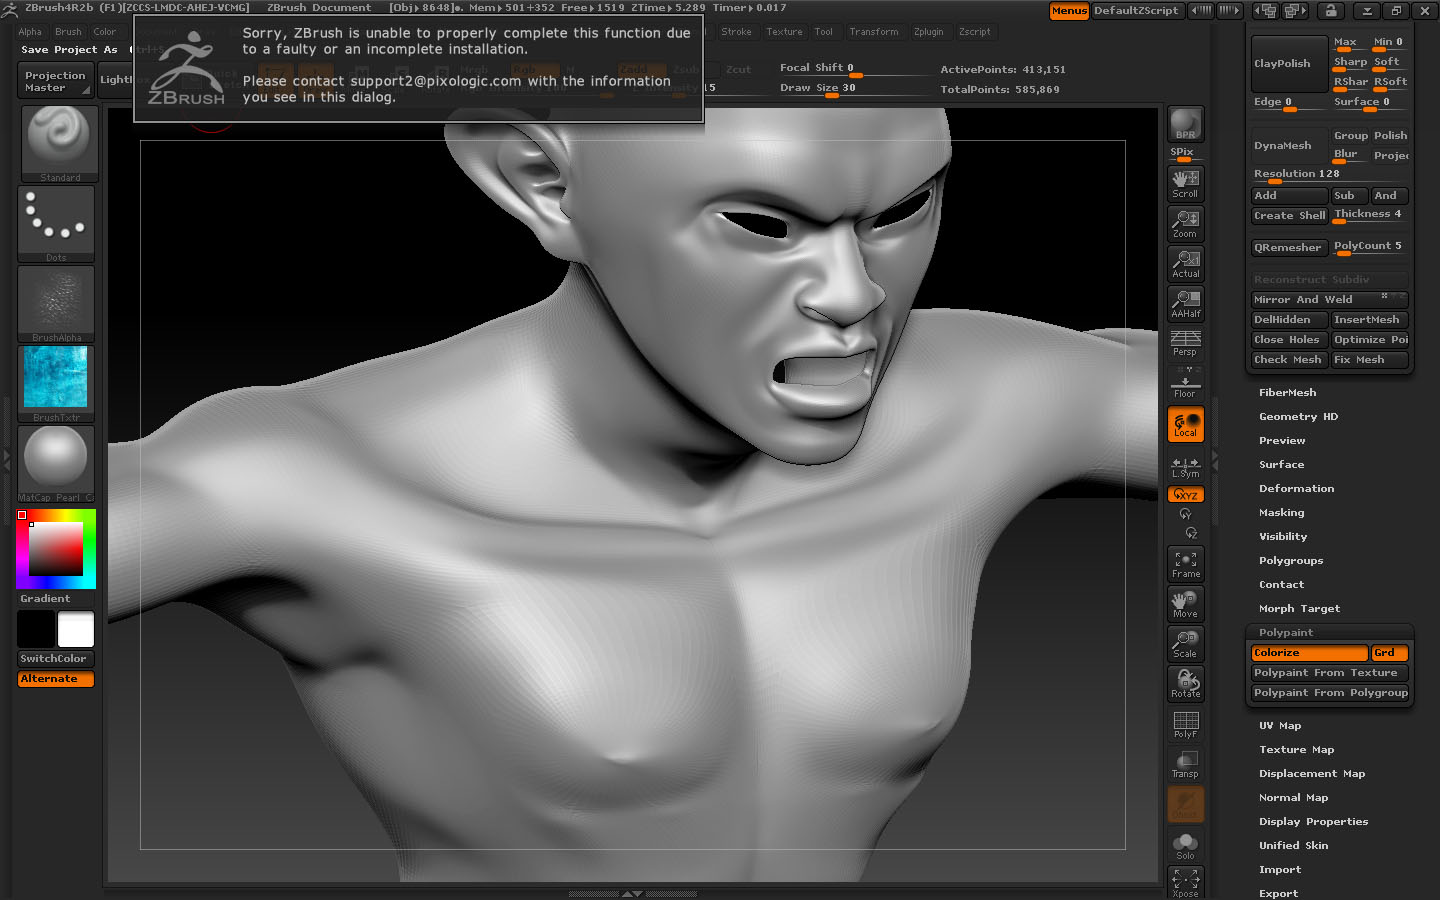Adjust the Resolution 128 slider
Viewport: 1440px width, 900px height.
(1330, 175)
